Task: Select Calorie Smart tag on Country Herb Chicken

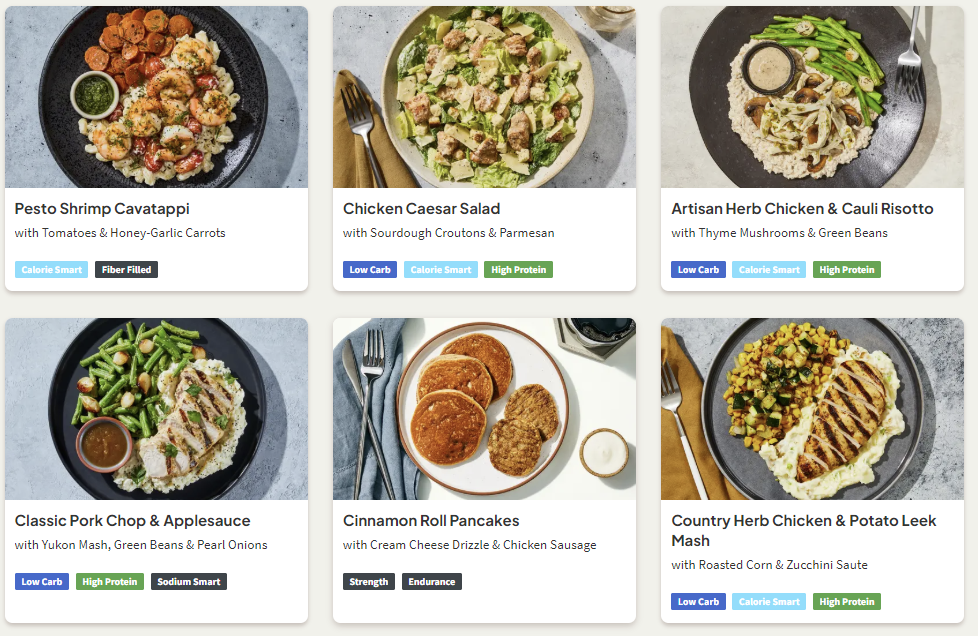Action: [x=769, y=602]
